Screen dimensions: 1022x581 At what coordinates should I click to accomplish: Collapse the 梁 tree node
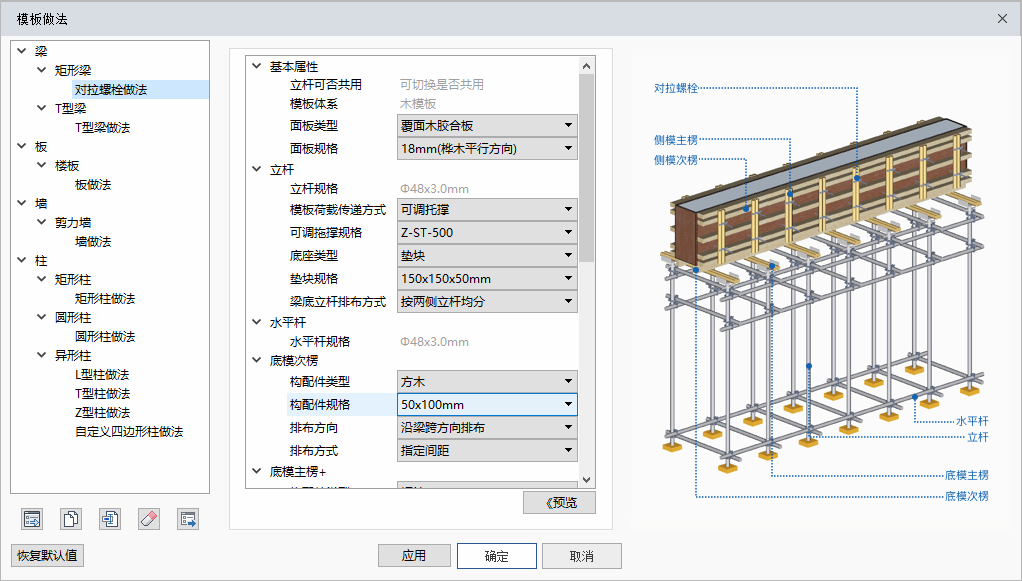pyautogui.click(x=22, y=51)
